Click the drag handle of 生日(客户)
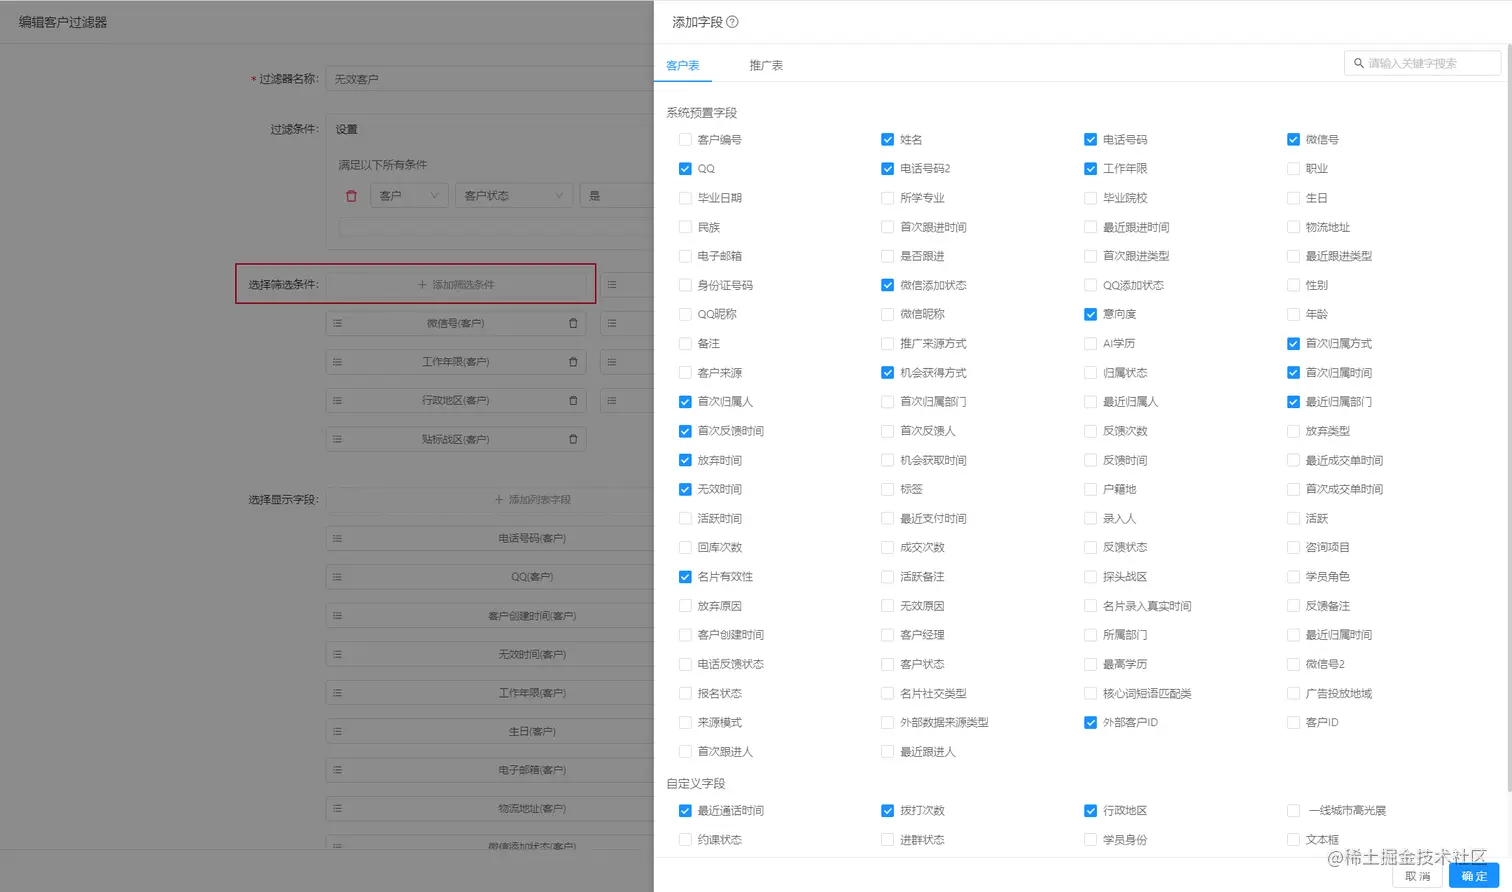 [338, 732]
